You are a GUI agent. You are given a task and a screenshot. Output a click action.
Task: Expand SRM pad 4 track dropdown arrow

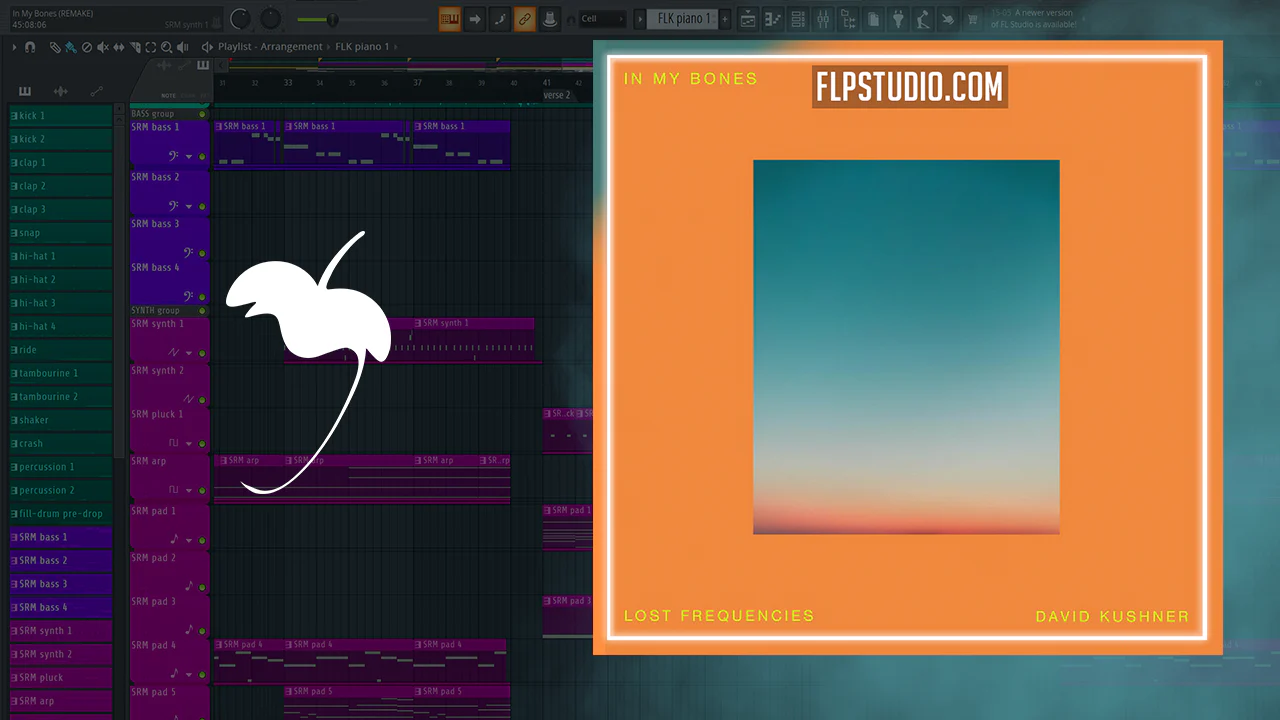click(x=189, y=674)
